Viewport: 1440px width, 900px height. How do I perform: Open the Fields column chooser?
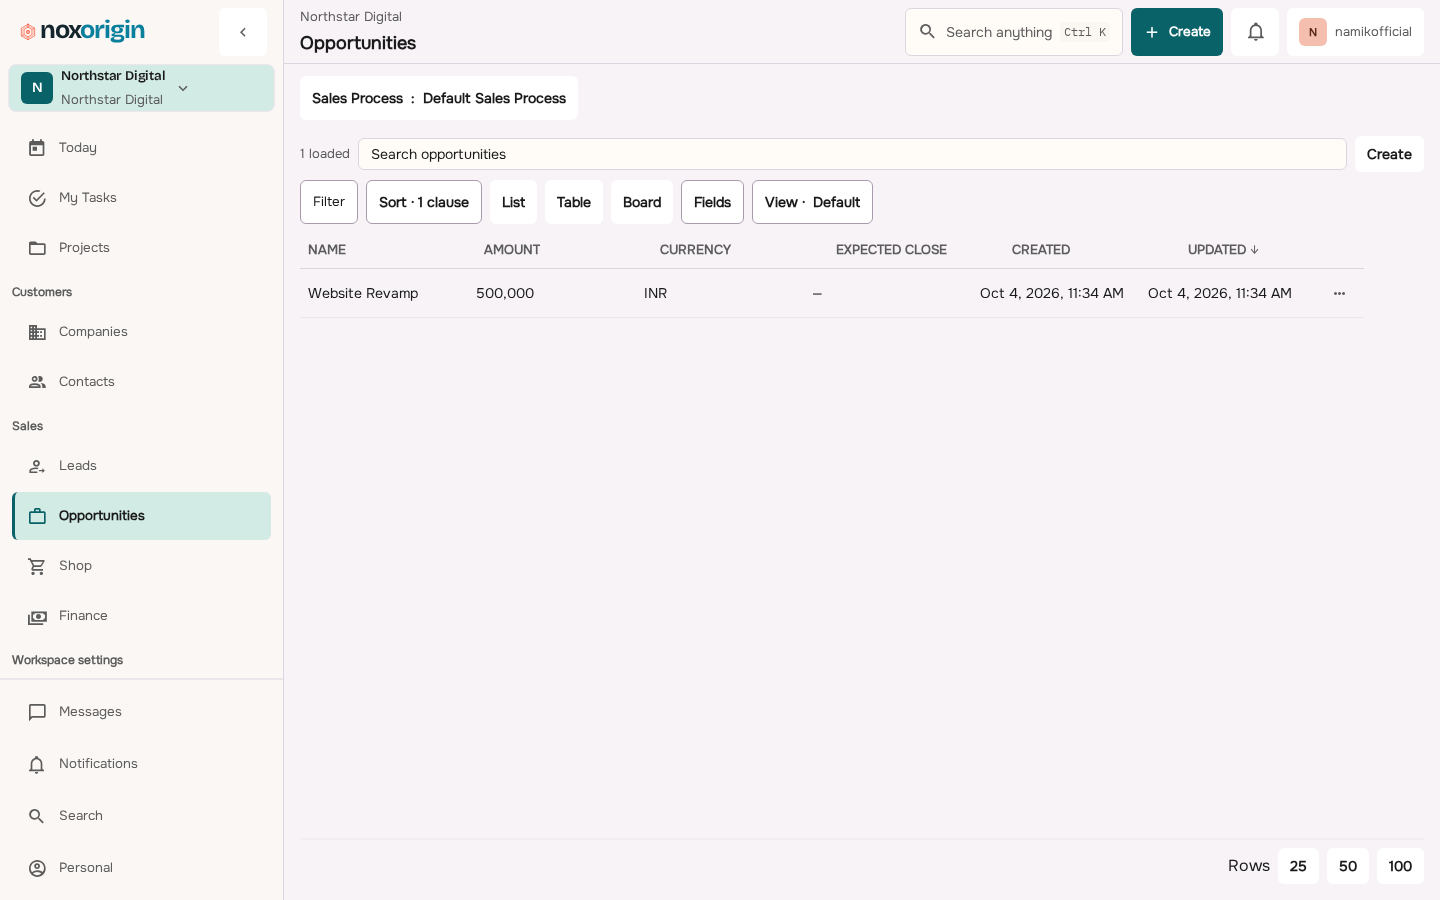click(712, 202)
